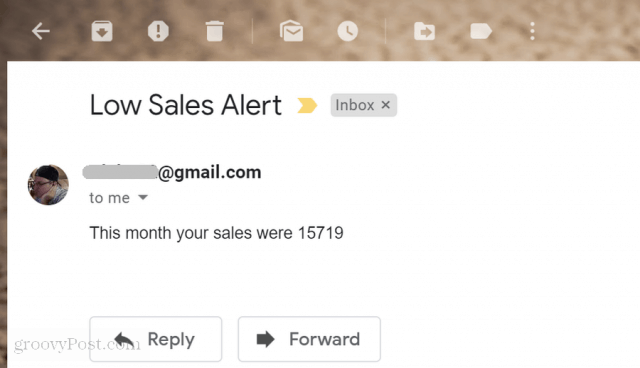Snooze the email with clock icon

pos(348,31)
